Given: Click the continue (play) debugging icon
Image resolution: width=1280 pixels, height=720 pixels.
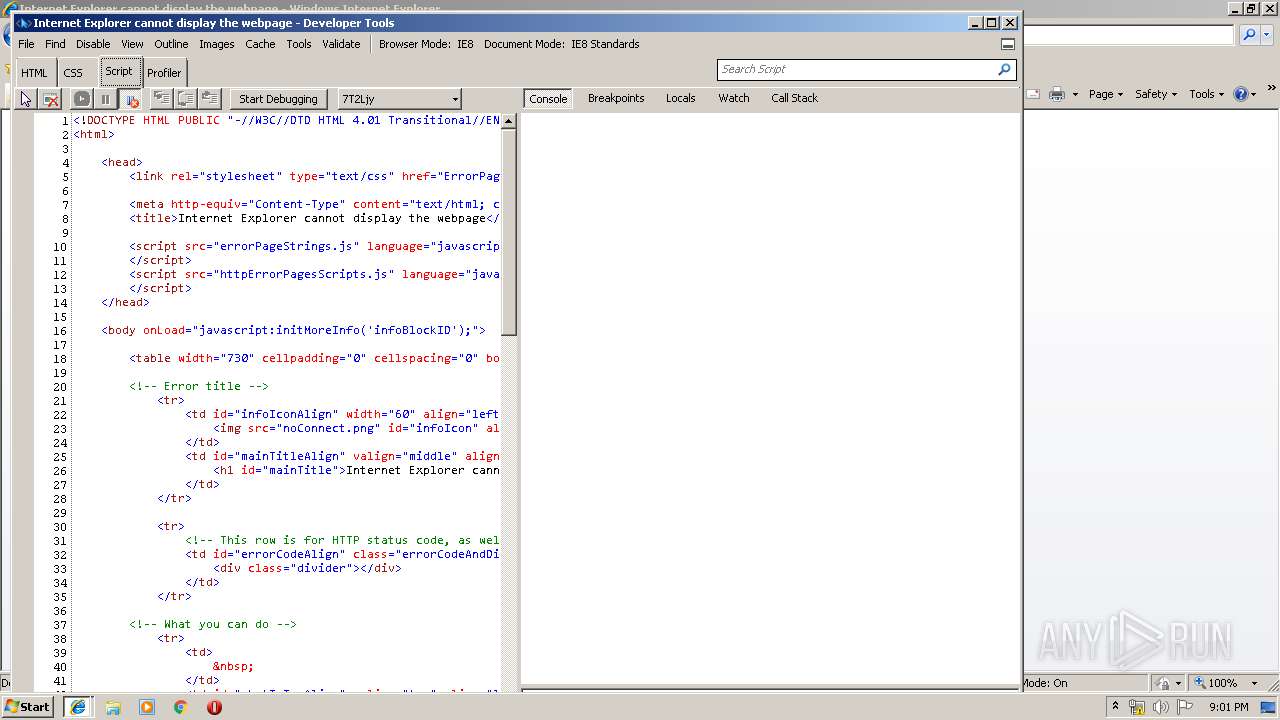Looking at the screenshot, I should 82,99.
